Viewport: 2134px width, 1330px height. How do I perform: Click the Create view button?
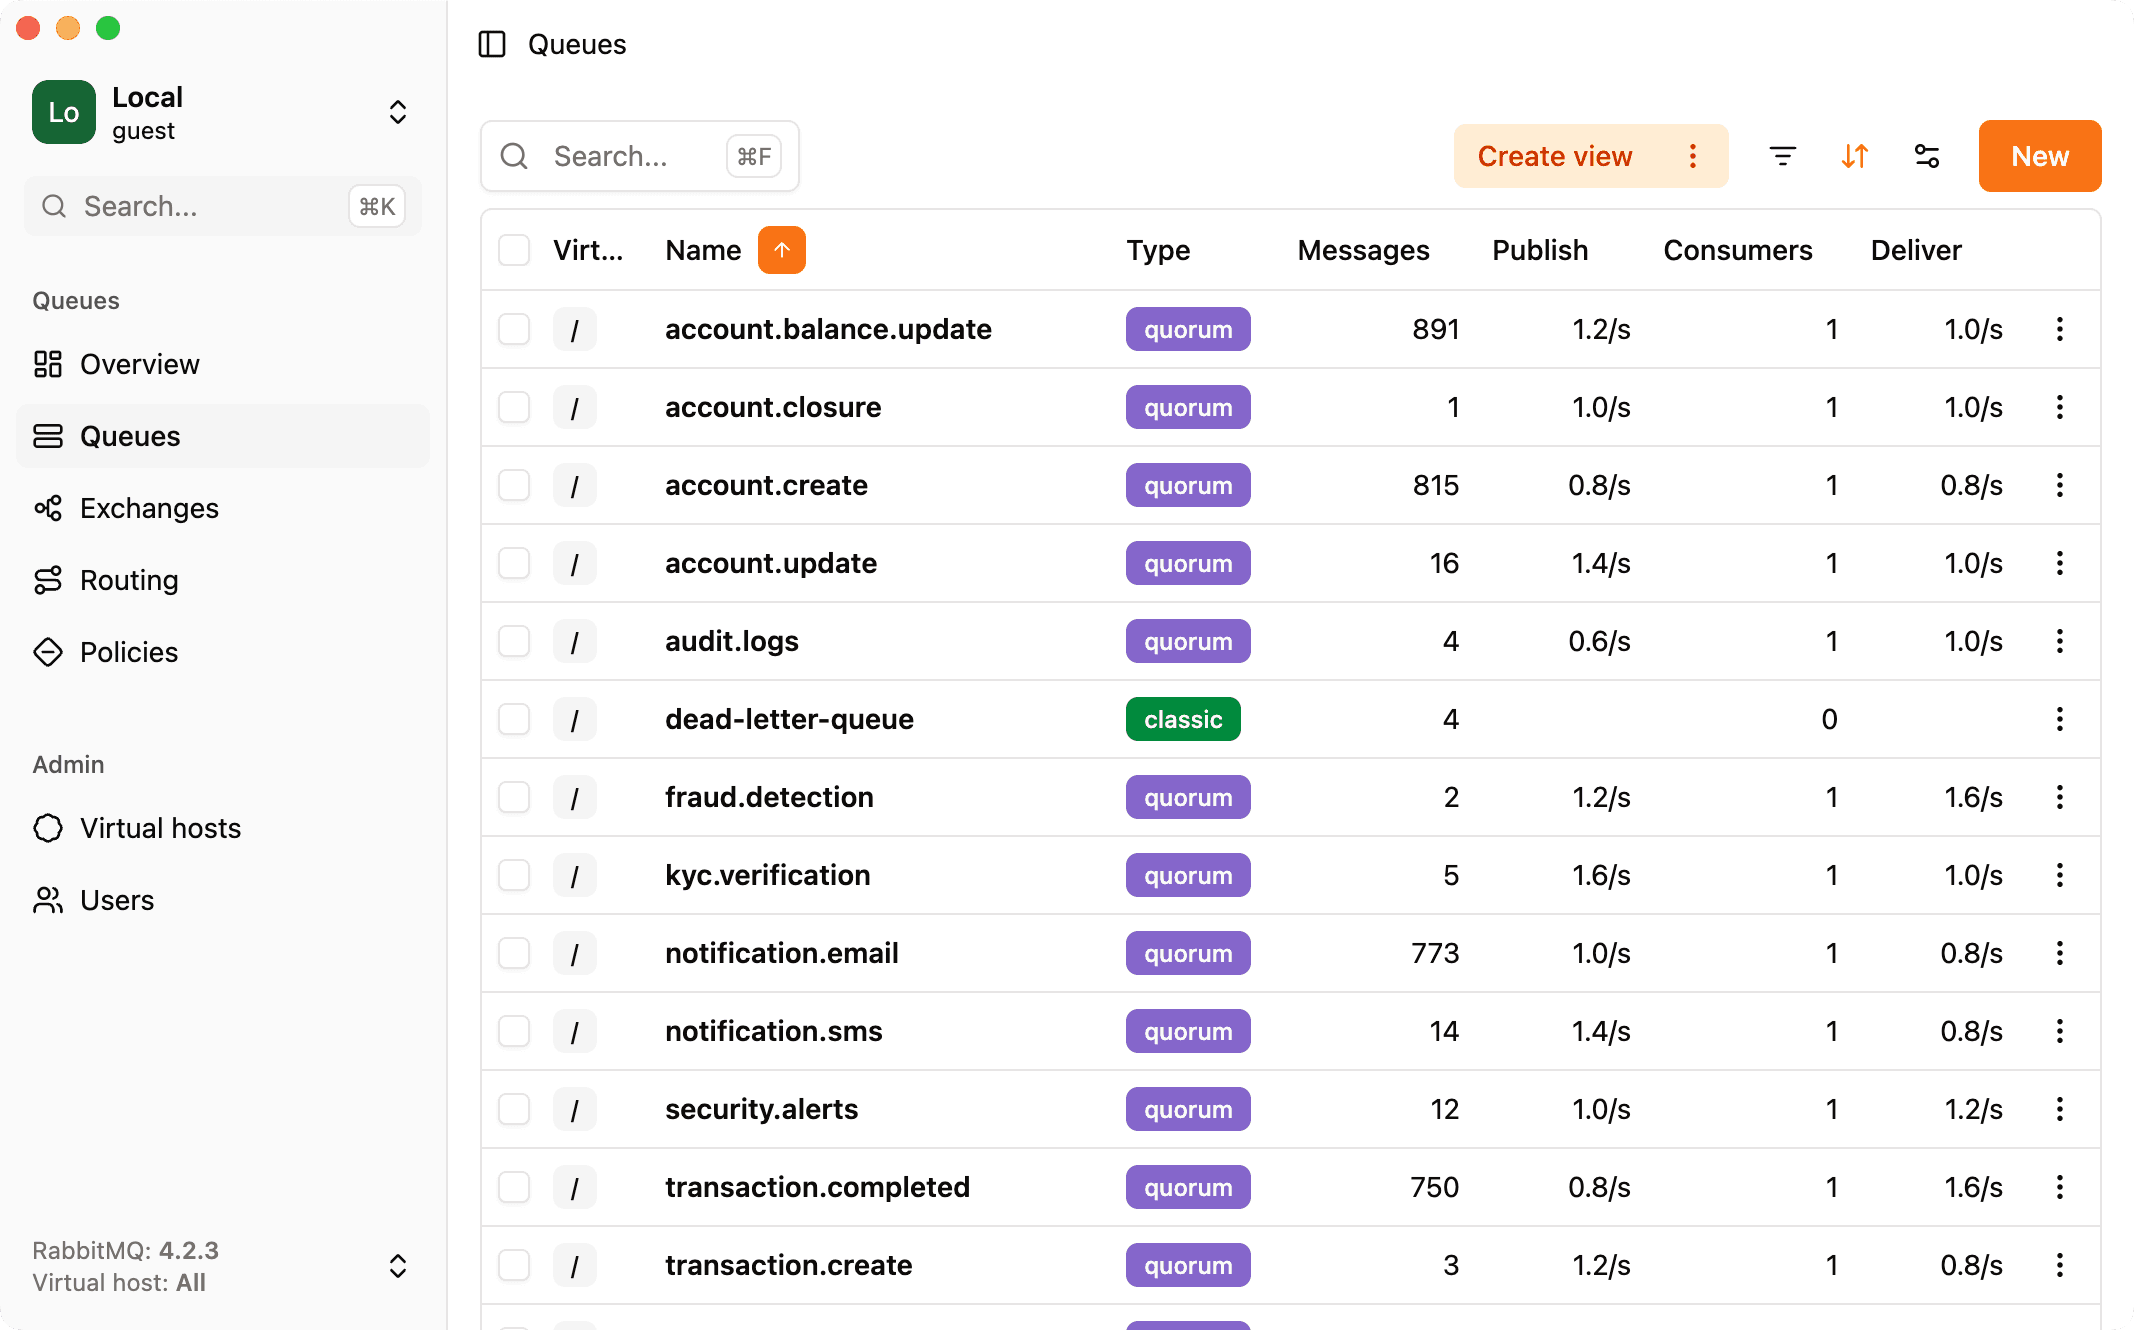(x=1554, y=156)
